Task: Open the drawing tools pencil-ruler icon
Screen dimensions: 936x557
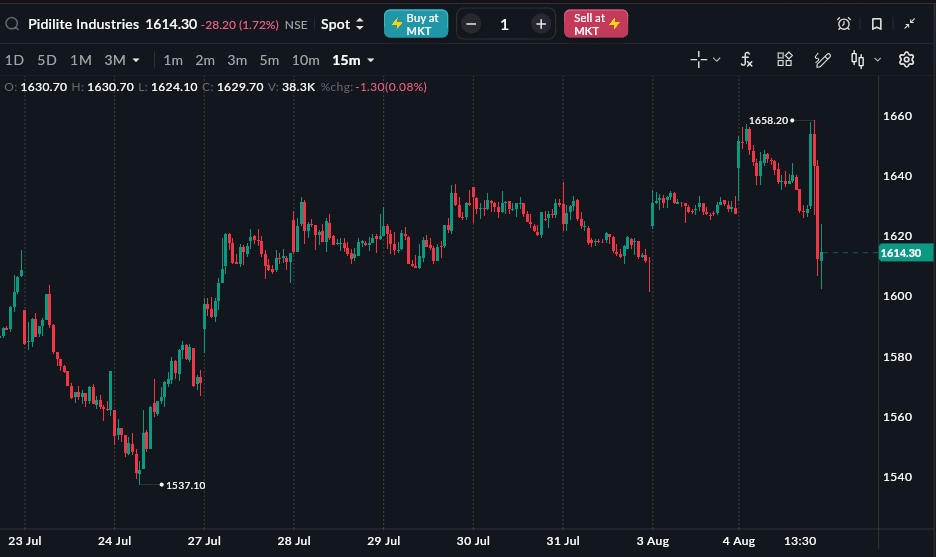Action: pos(823,60)
